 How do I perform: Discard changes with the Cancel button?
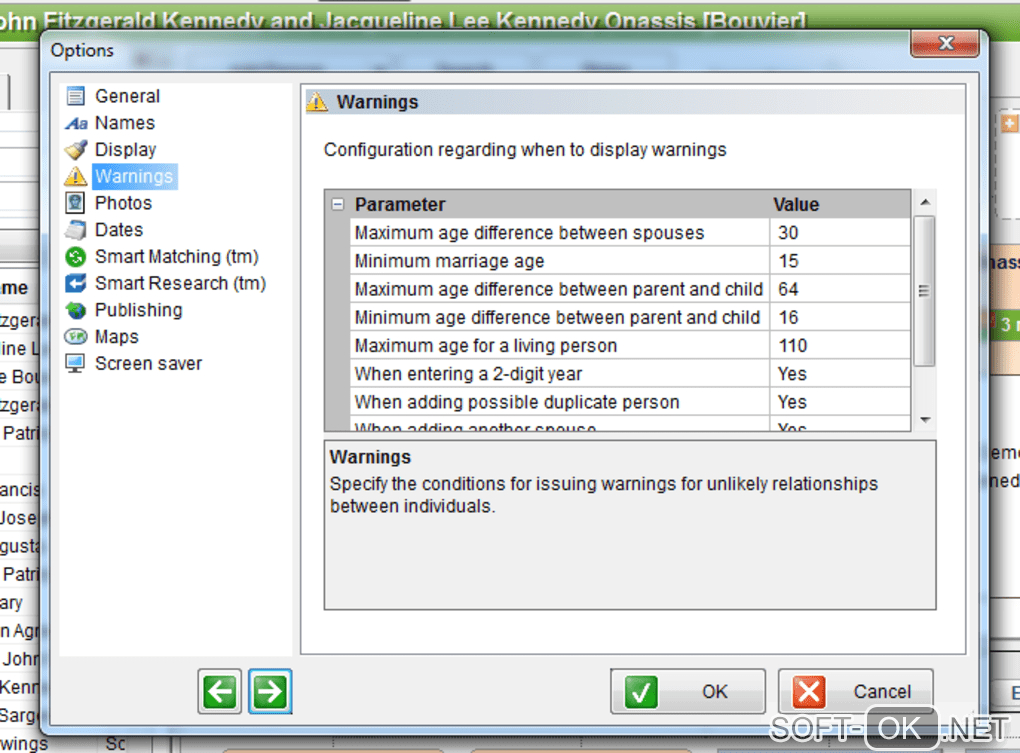pos(855,691)
